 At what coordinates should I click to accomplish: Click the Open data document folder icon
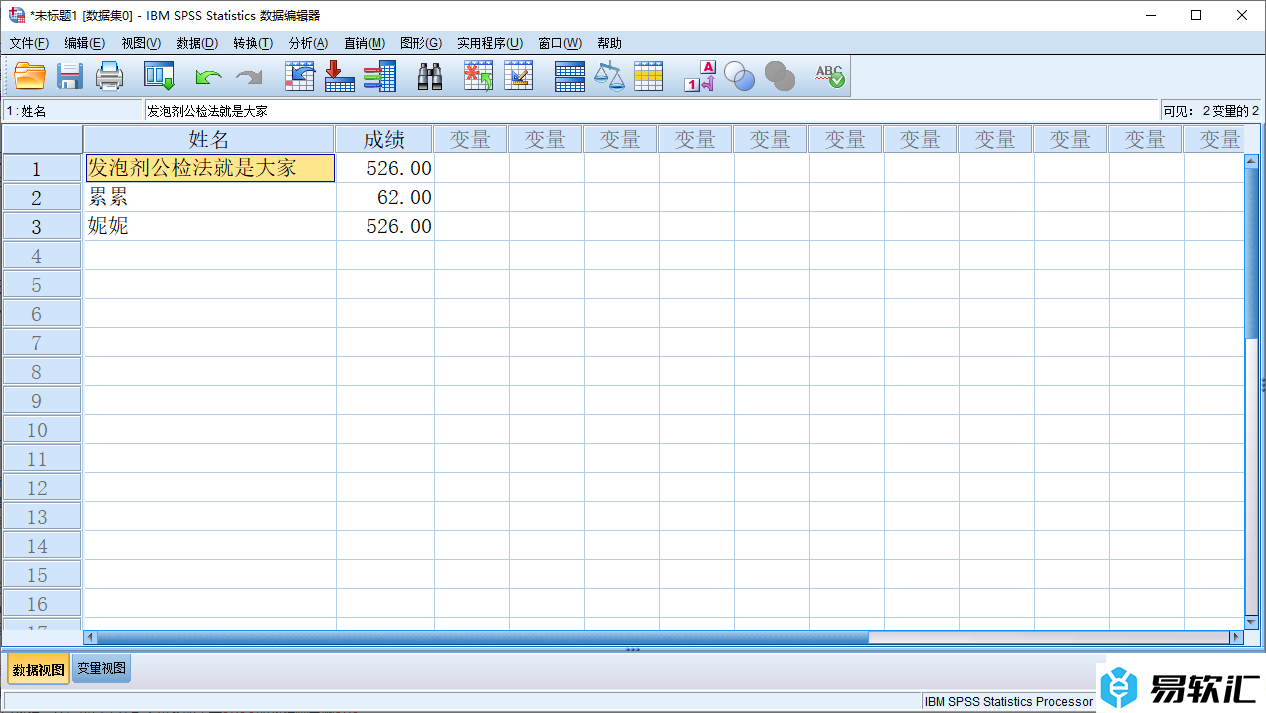tap(30, 76)
